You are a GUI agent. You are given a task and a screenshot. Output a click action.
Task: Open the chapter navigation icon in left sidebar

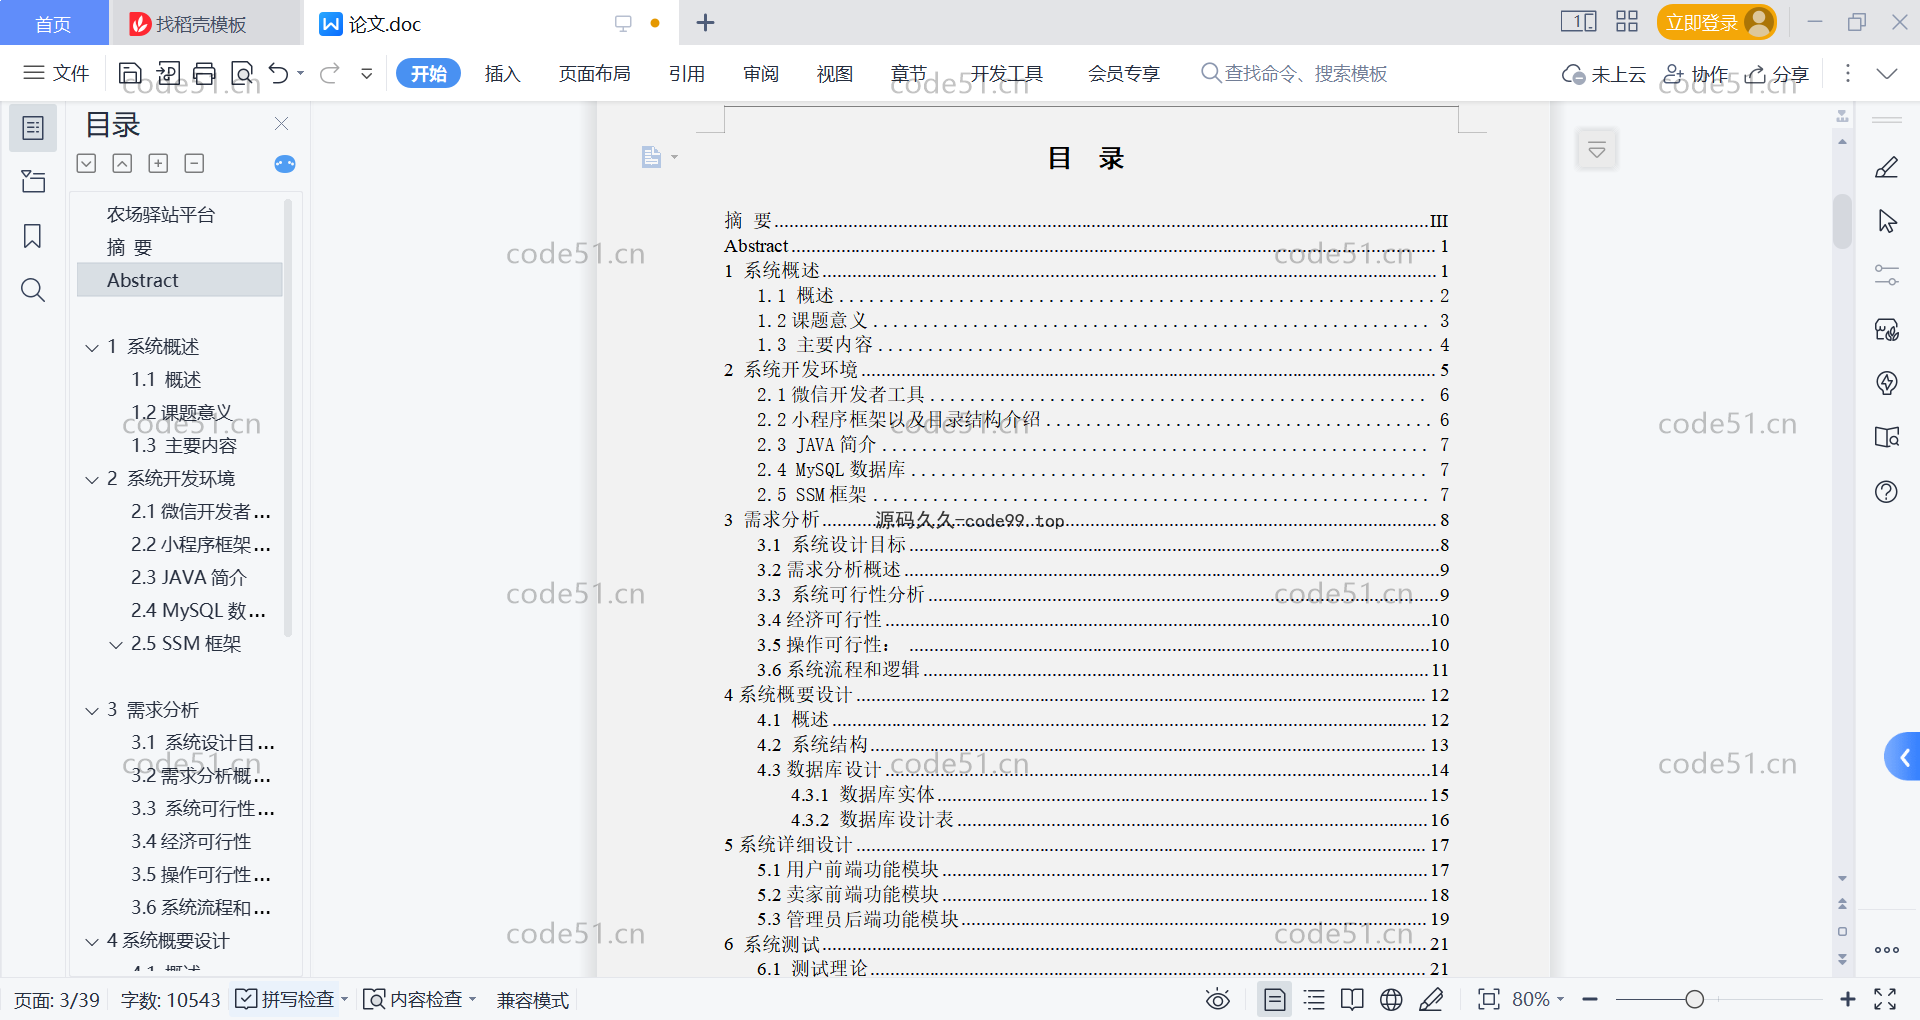pos(33,181)
